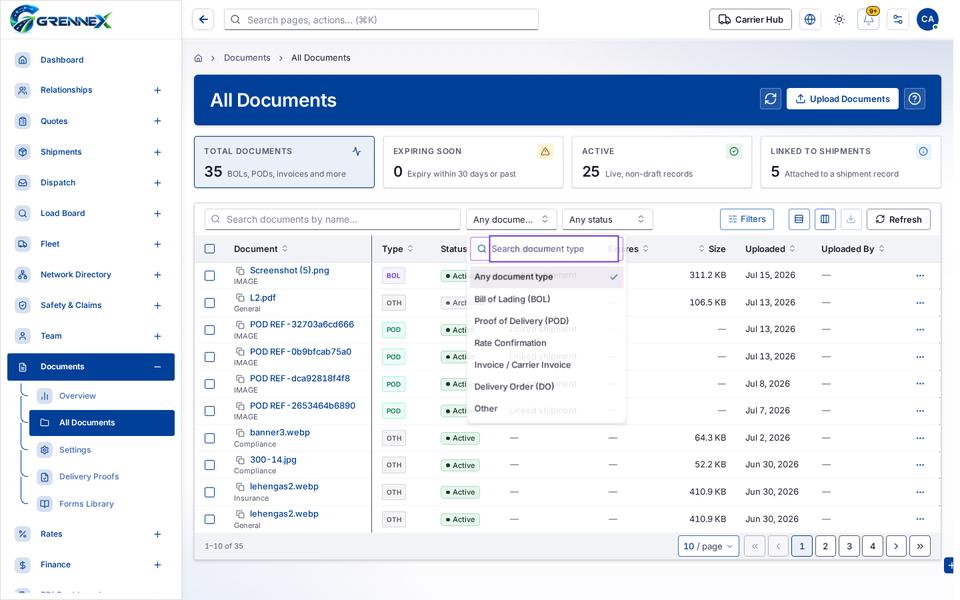The image size is (960, 600).
Task: Select Invoice / Carrier Invoice option
Action: (546, 365)
